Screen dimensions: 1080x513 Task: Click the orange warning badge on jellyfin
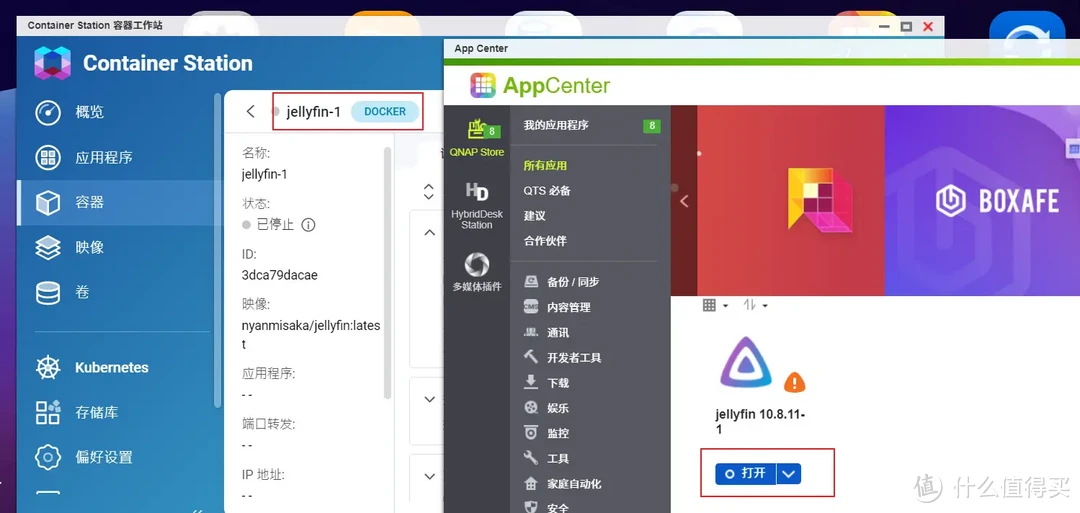795,381
